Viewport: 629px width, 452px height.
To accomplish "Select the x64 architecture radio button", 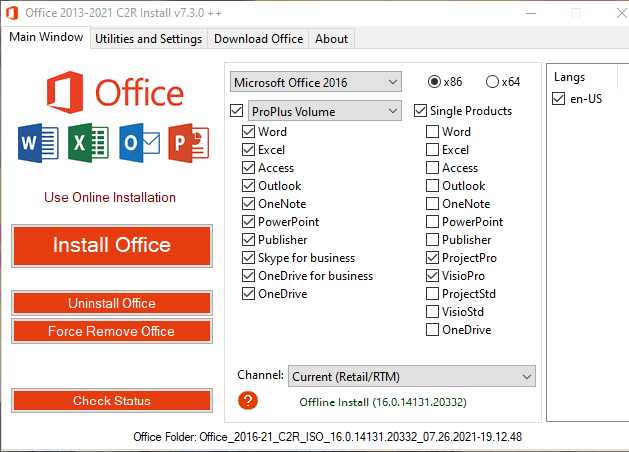I will point(492,82).
